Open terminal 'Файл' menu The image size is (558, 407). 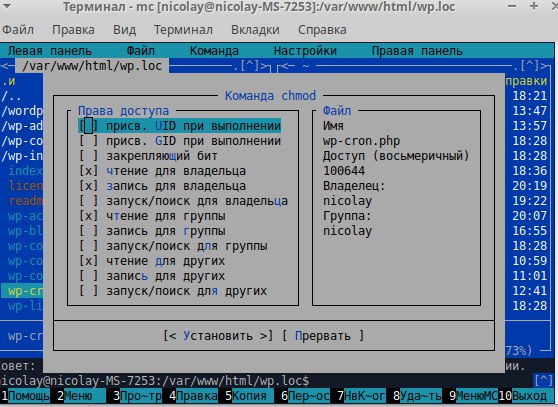18,30
